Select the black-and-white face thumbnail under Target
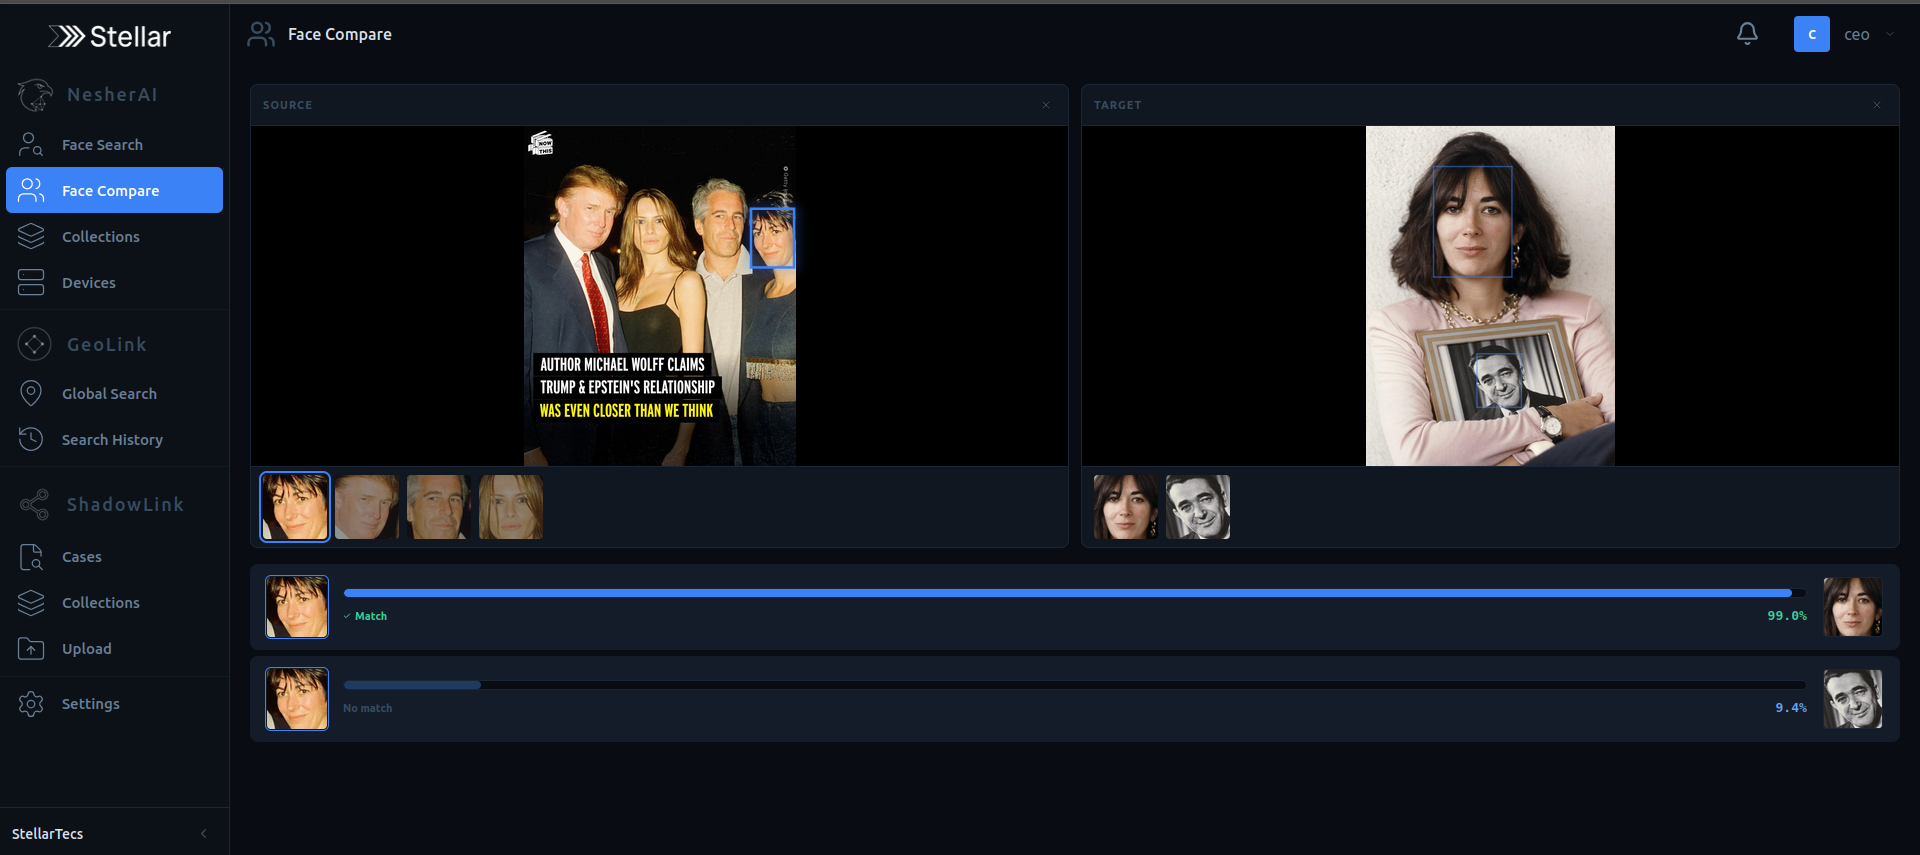 [1198, 507]
